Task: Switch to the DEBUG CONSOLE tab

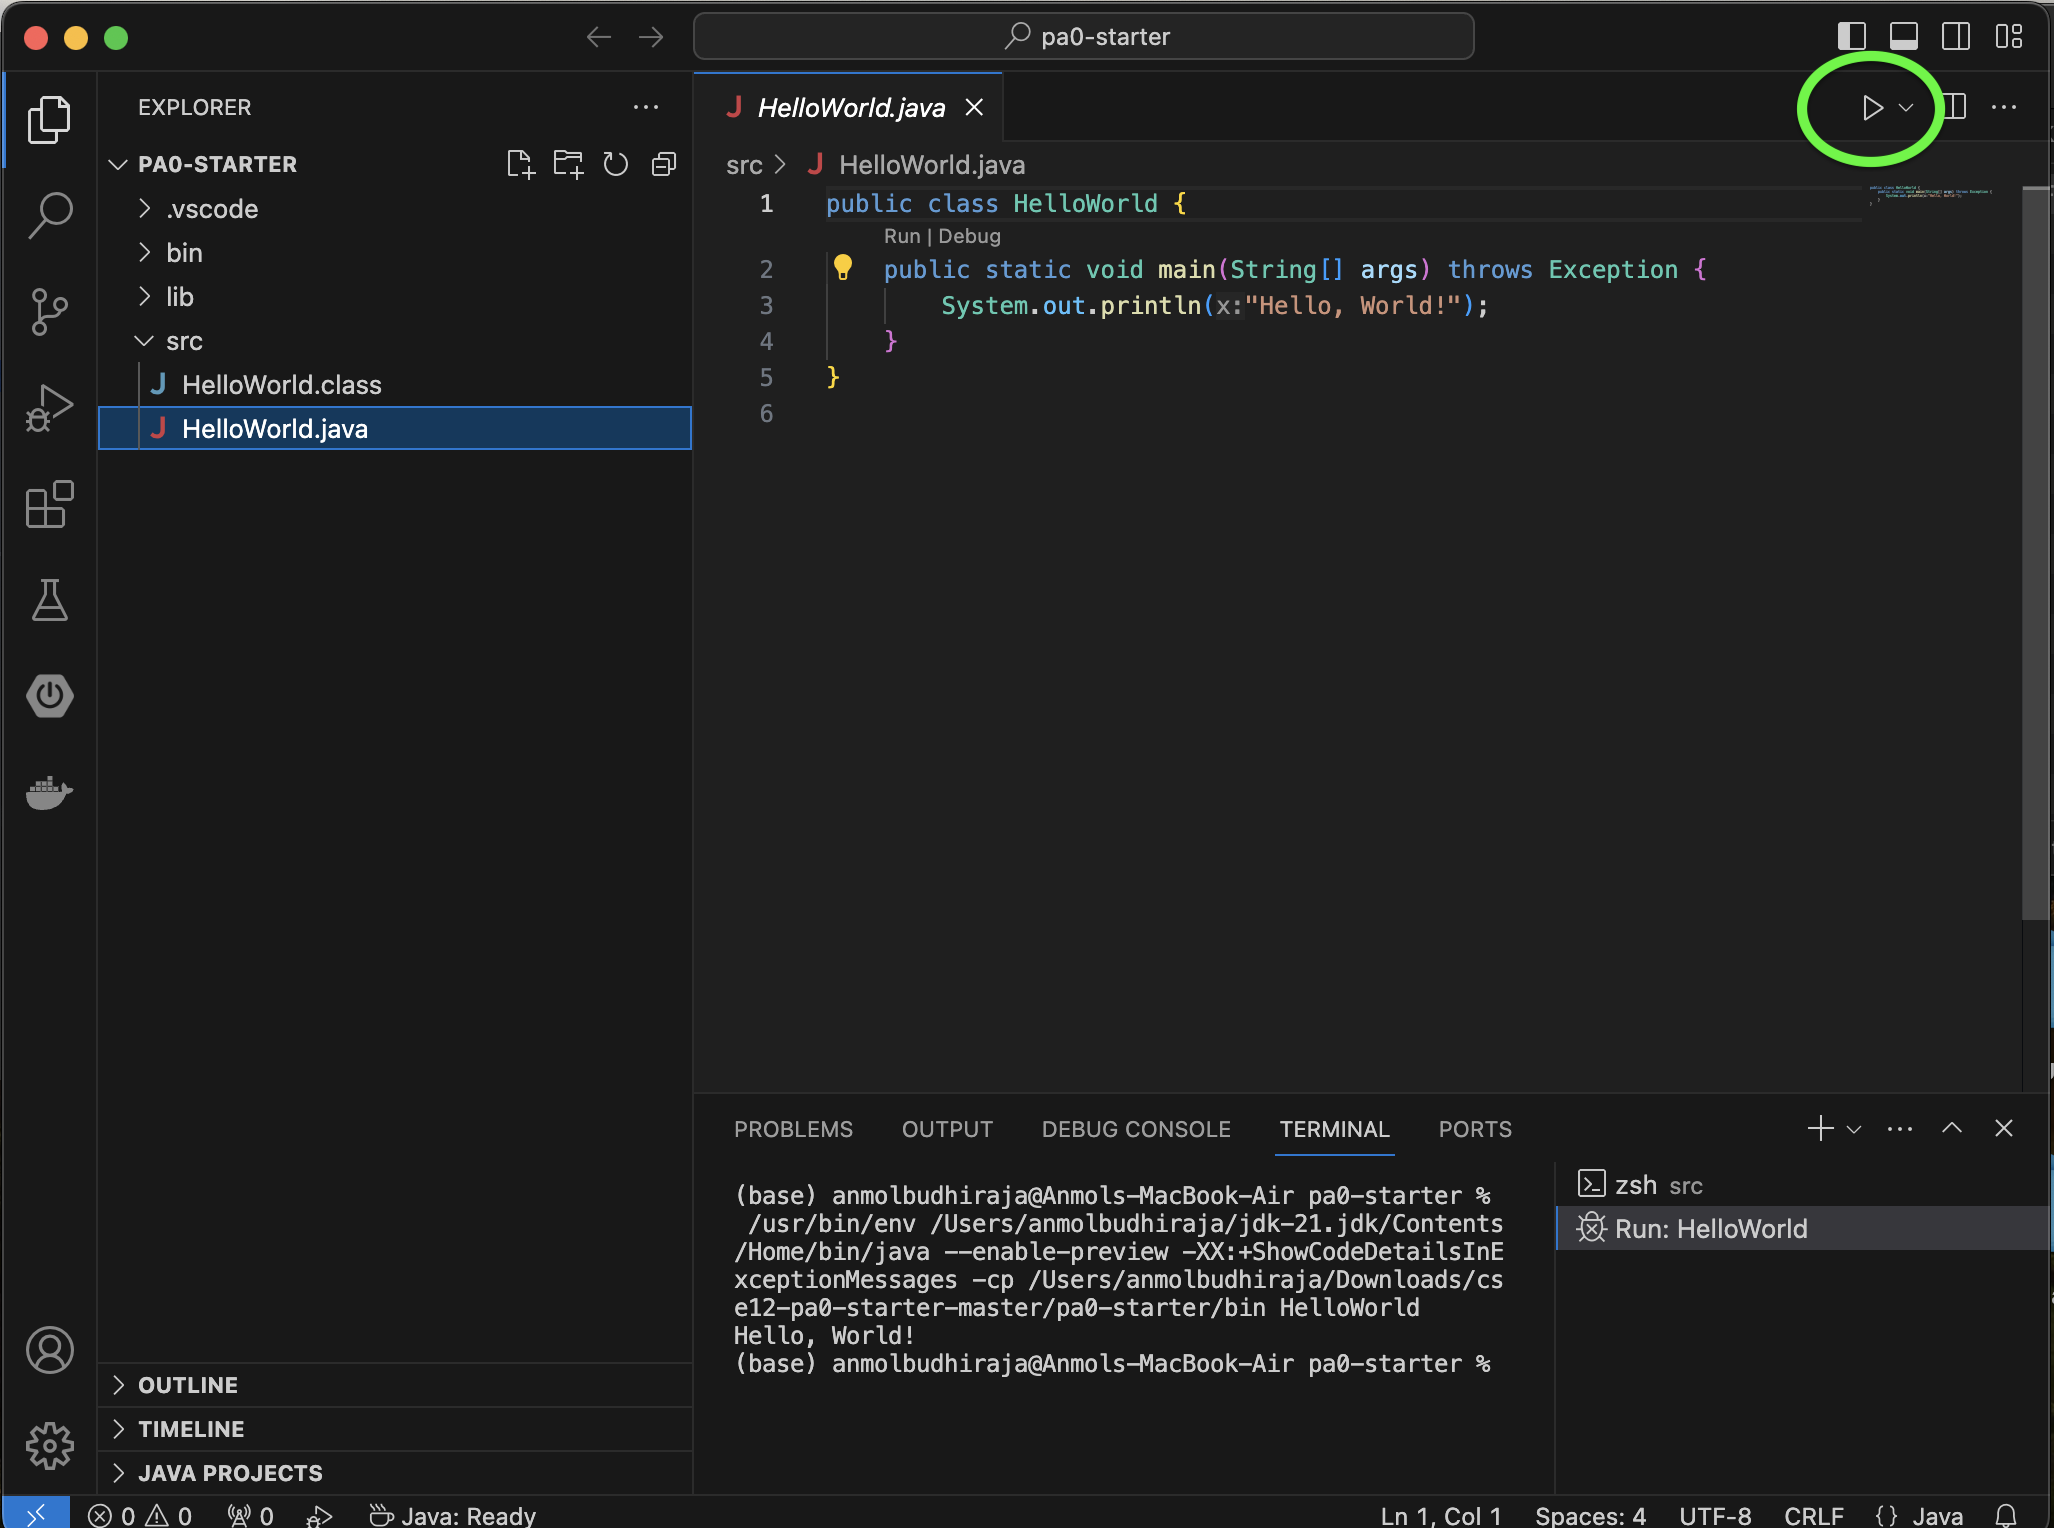Action: coord(1136,1130)
